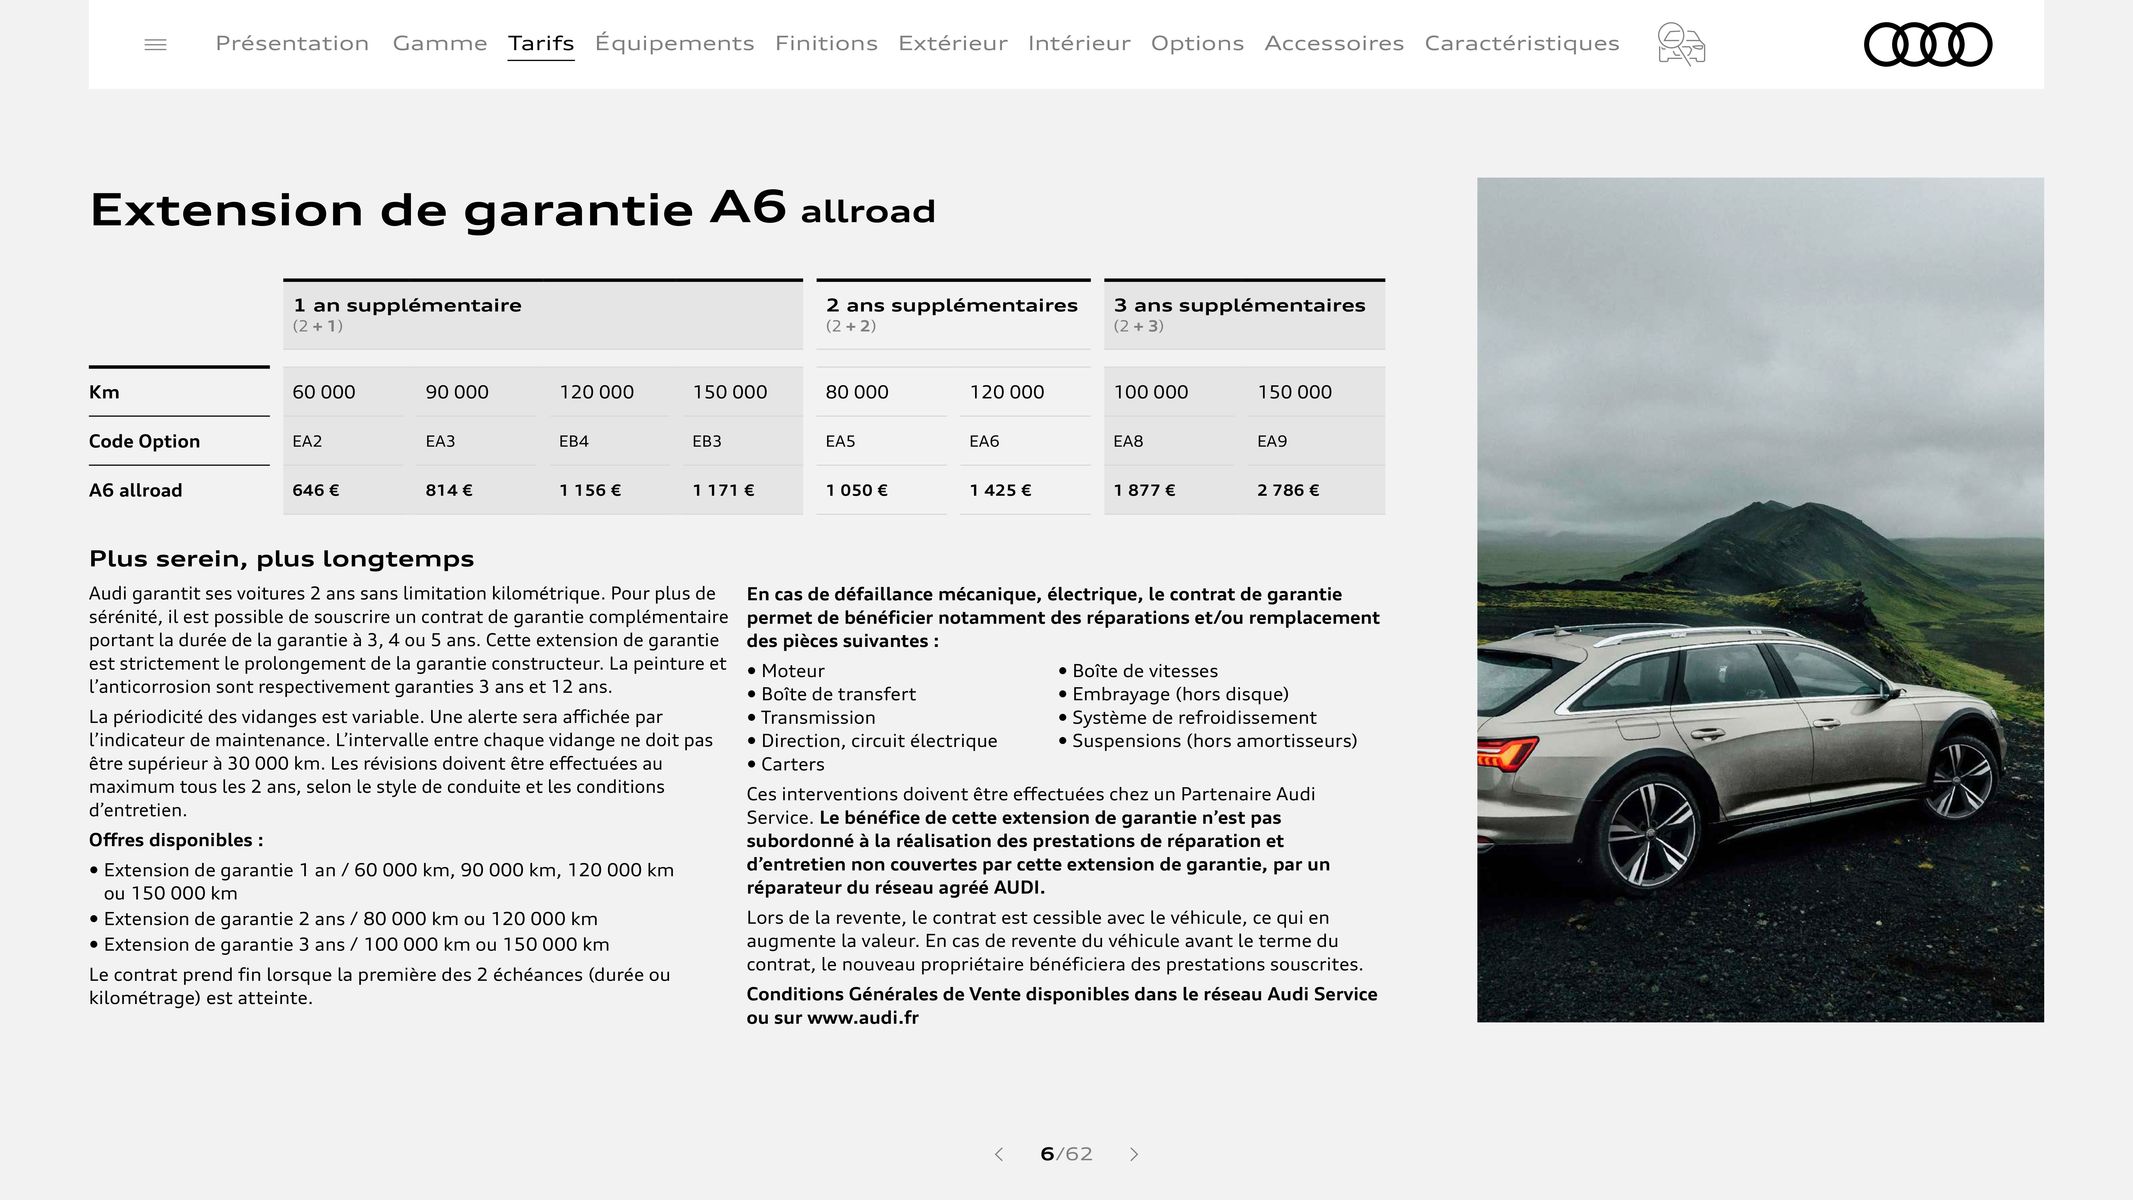Viewport: 2133px width, 1200px height.
Task: Click option code EB4
Action: tap(574, 441)
